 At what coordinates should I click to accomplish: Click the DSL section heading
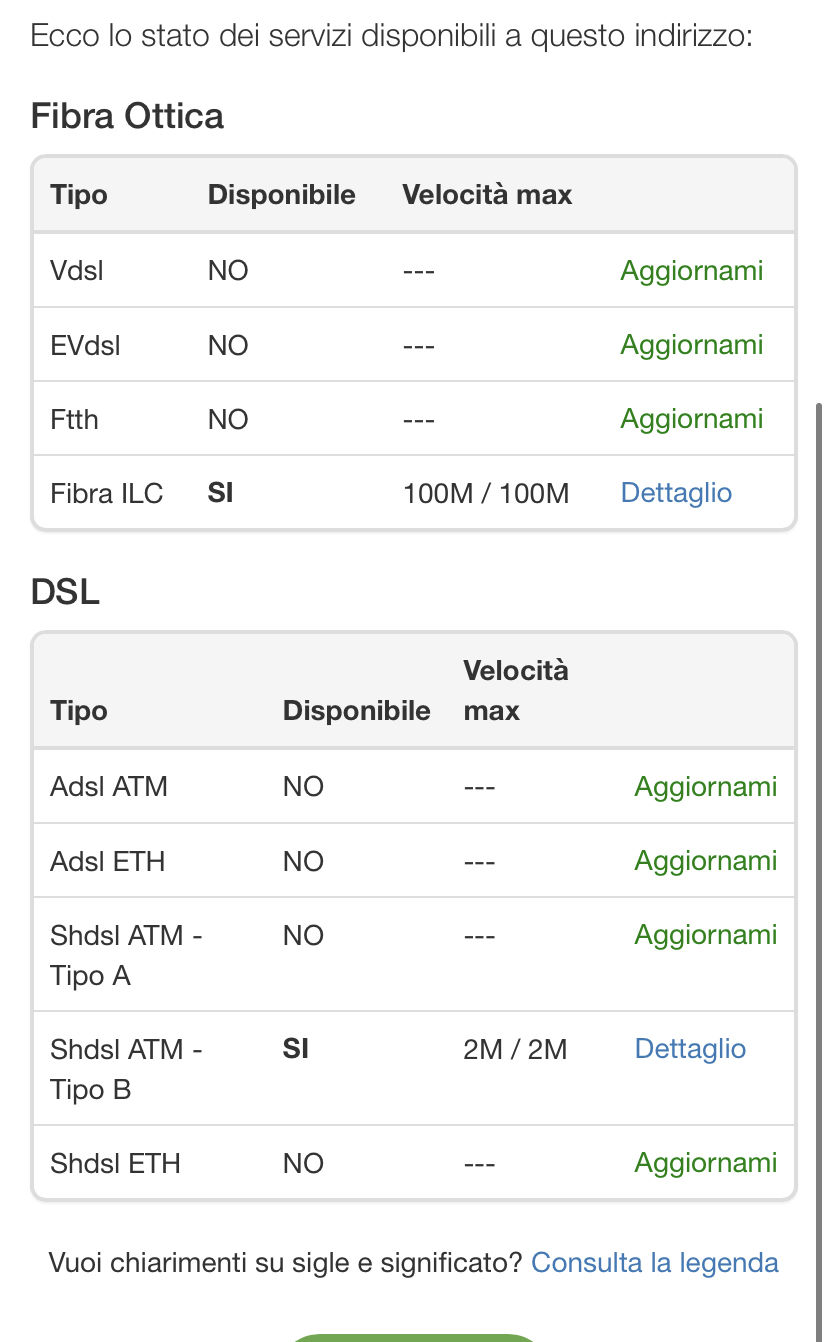(65, 592)
